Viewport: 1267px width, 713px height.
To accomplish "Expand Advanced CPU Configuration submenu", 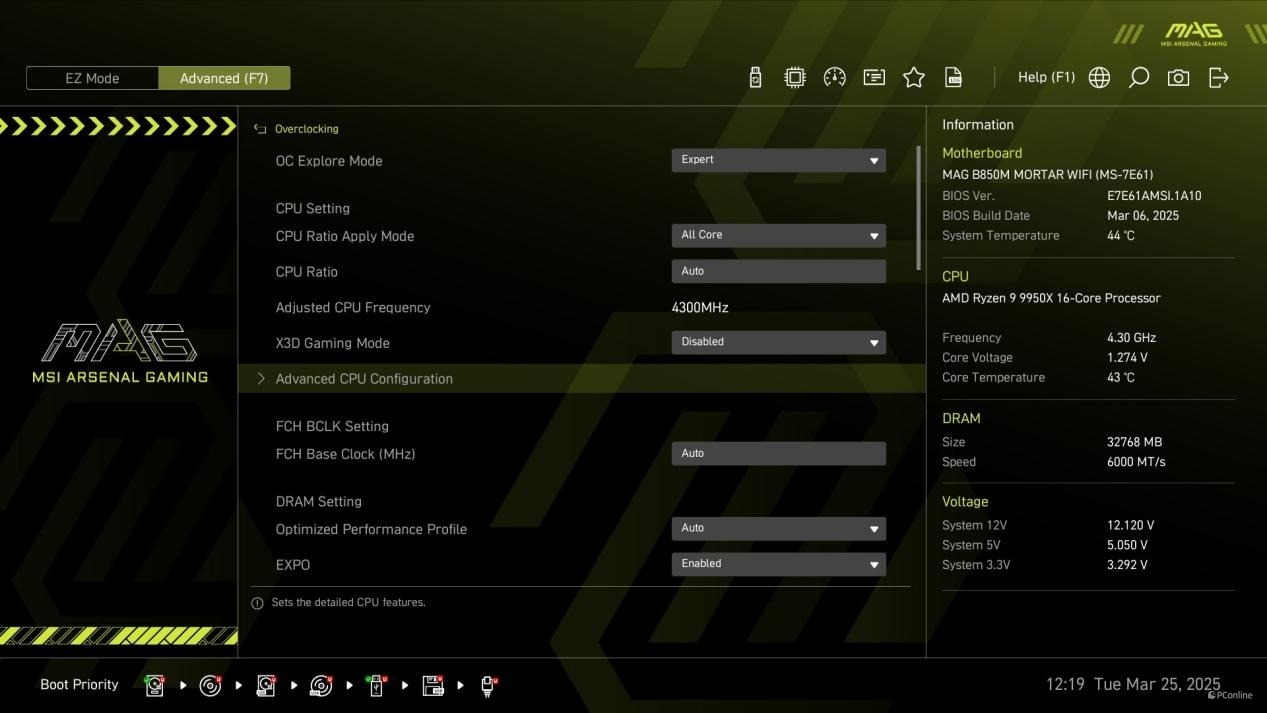I will coord(582,379).
